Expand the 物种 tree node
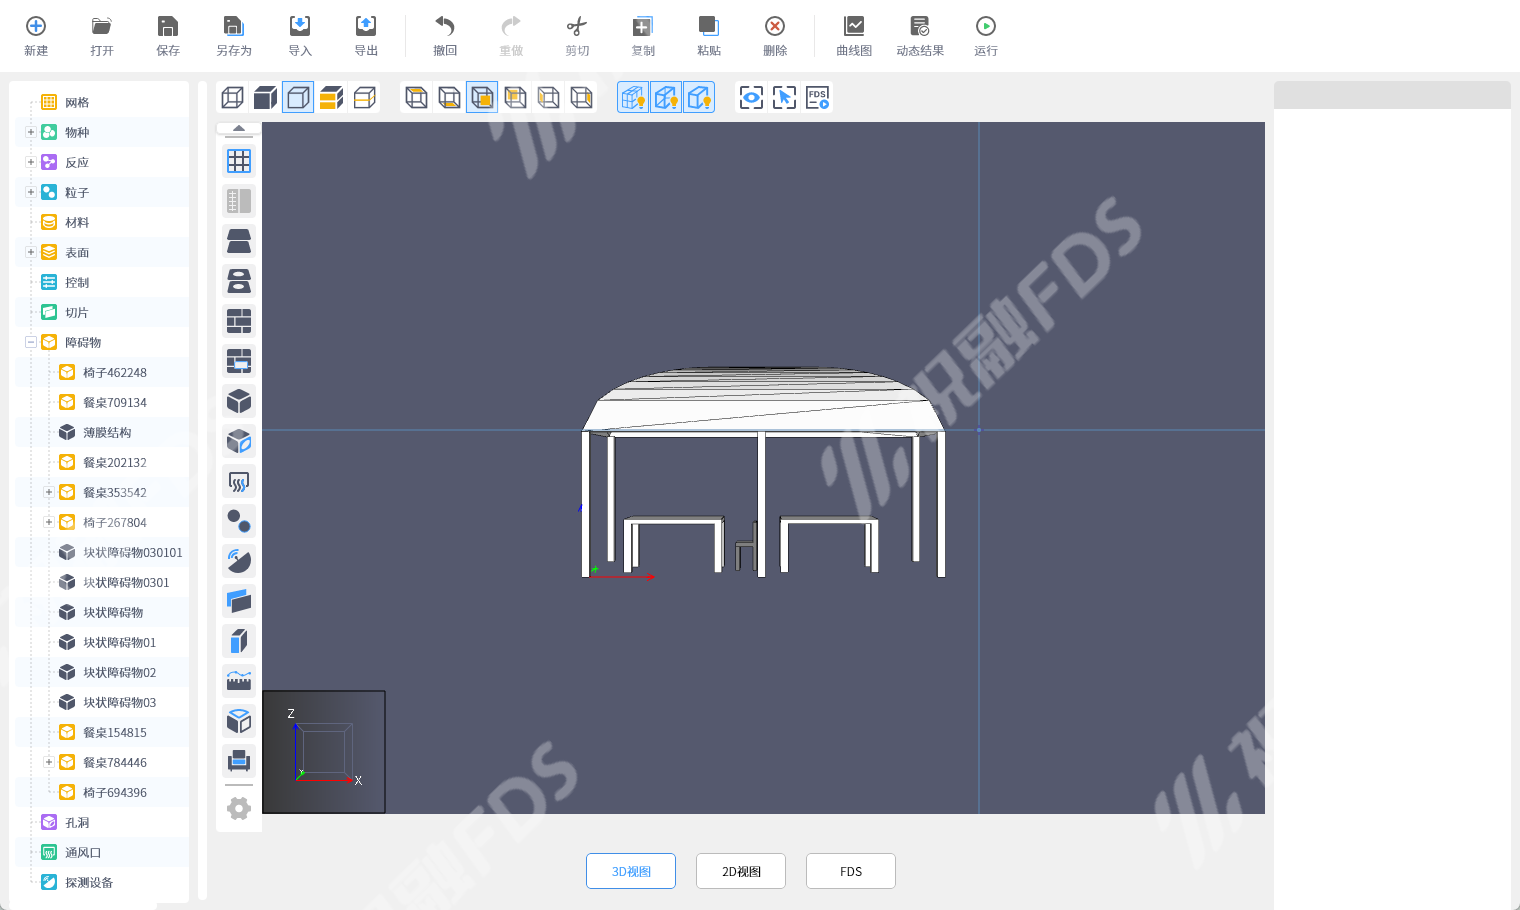The image size is (1520, 910). (31, 132)
